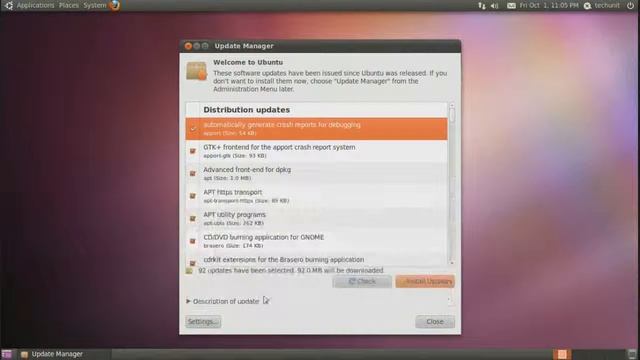The width and height of the screenshot is (640, 360).
Task: Uncheck CD/DVD burning application for GNOME
Action: click(x=193, y=241)
